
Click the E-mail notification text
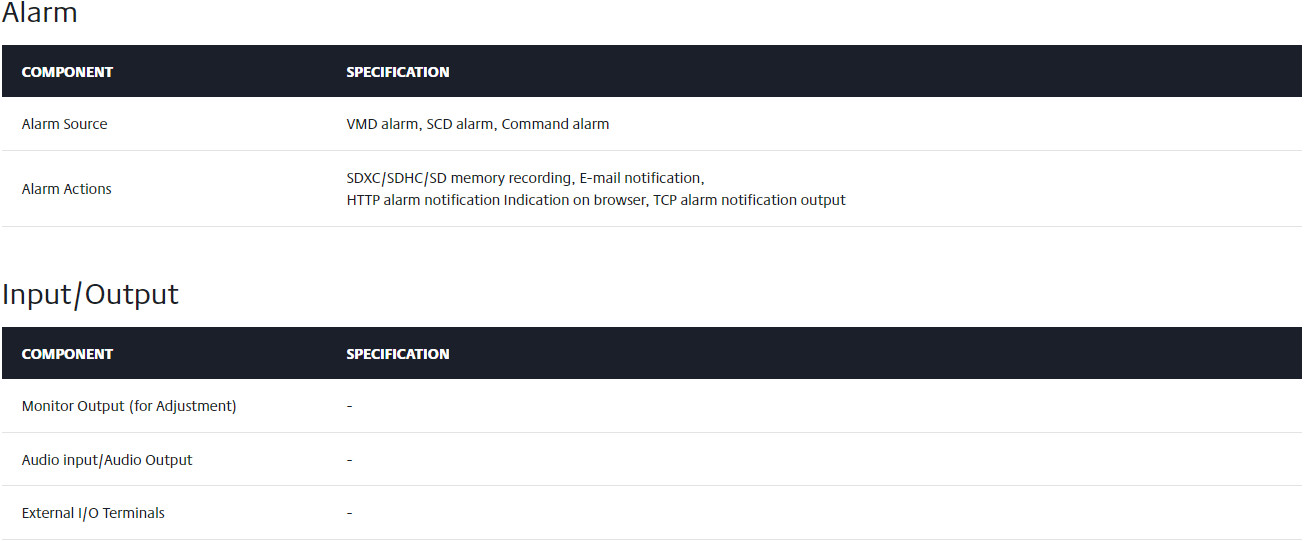point(642,178)
